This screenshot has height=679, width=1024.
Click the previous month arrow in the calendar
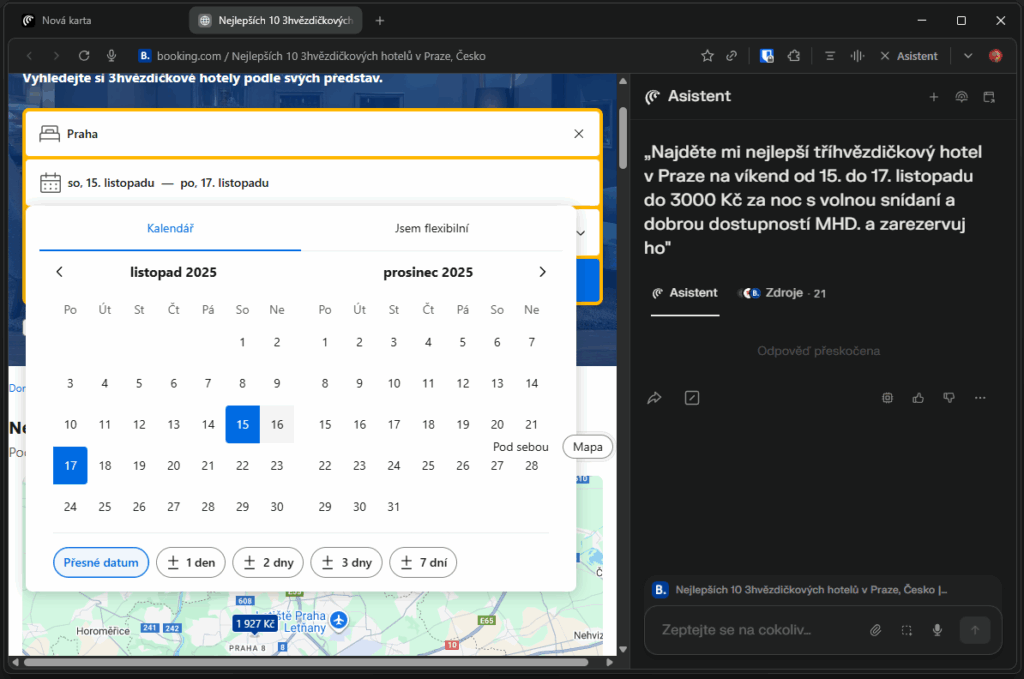pos(59,271)
